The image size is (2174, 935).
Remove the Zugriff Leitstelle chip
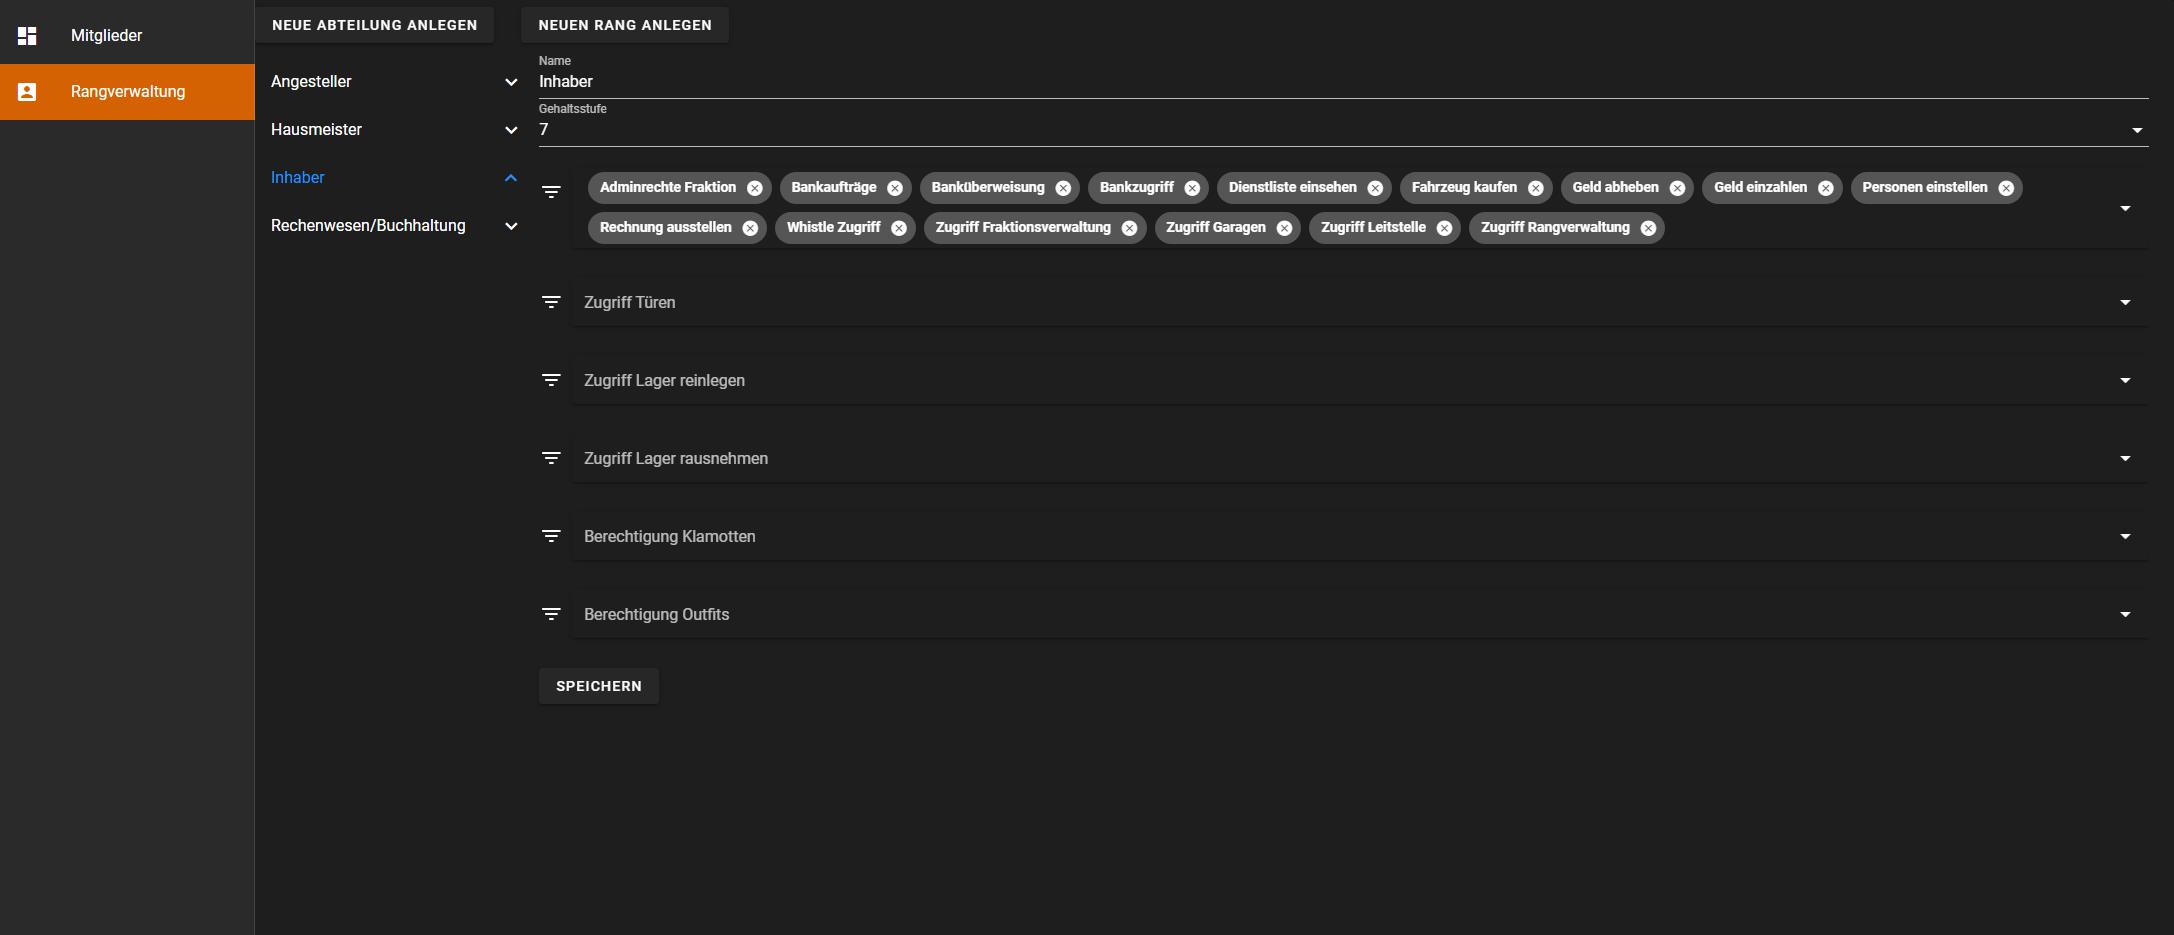(1444, 228)
